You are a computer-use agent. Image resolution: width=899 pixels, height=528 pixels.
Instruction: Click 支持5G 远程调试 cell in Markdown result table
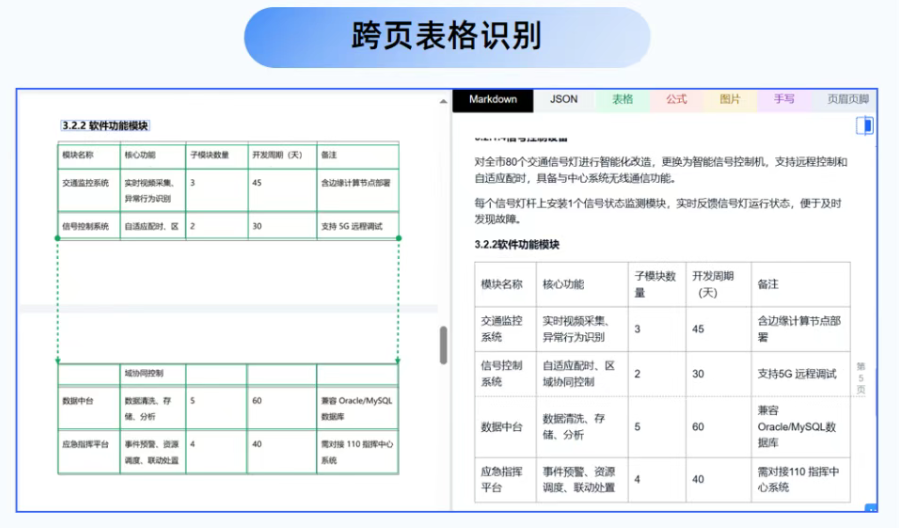(x=801, y=374)
